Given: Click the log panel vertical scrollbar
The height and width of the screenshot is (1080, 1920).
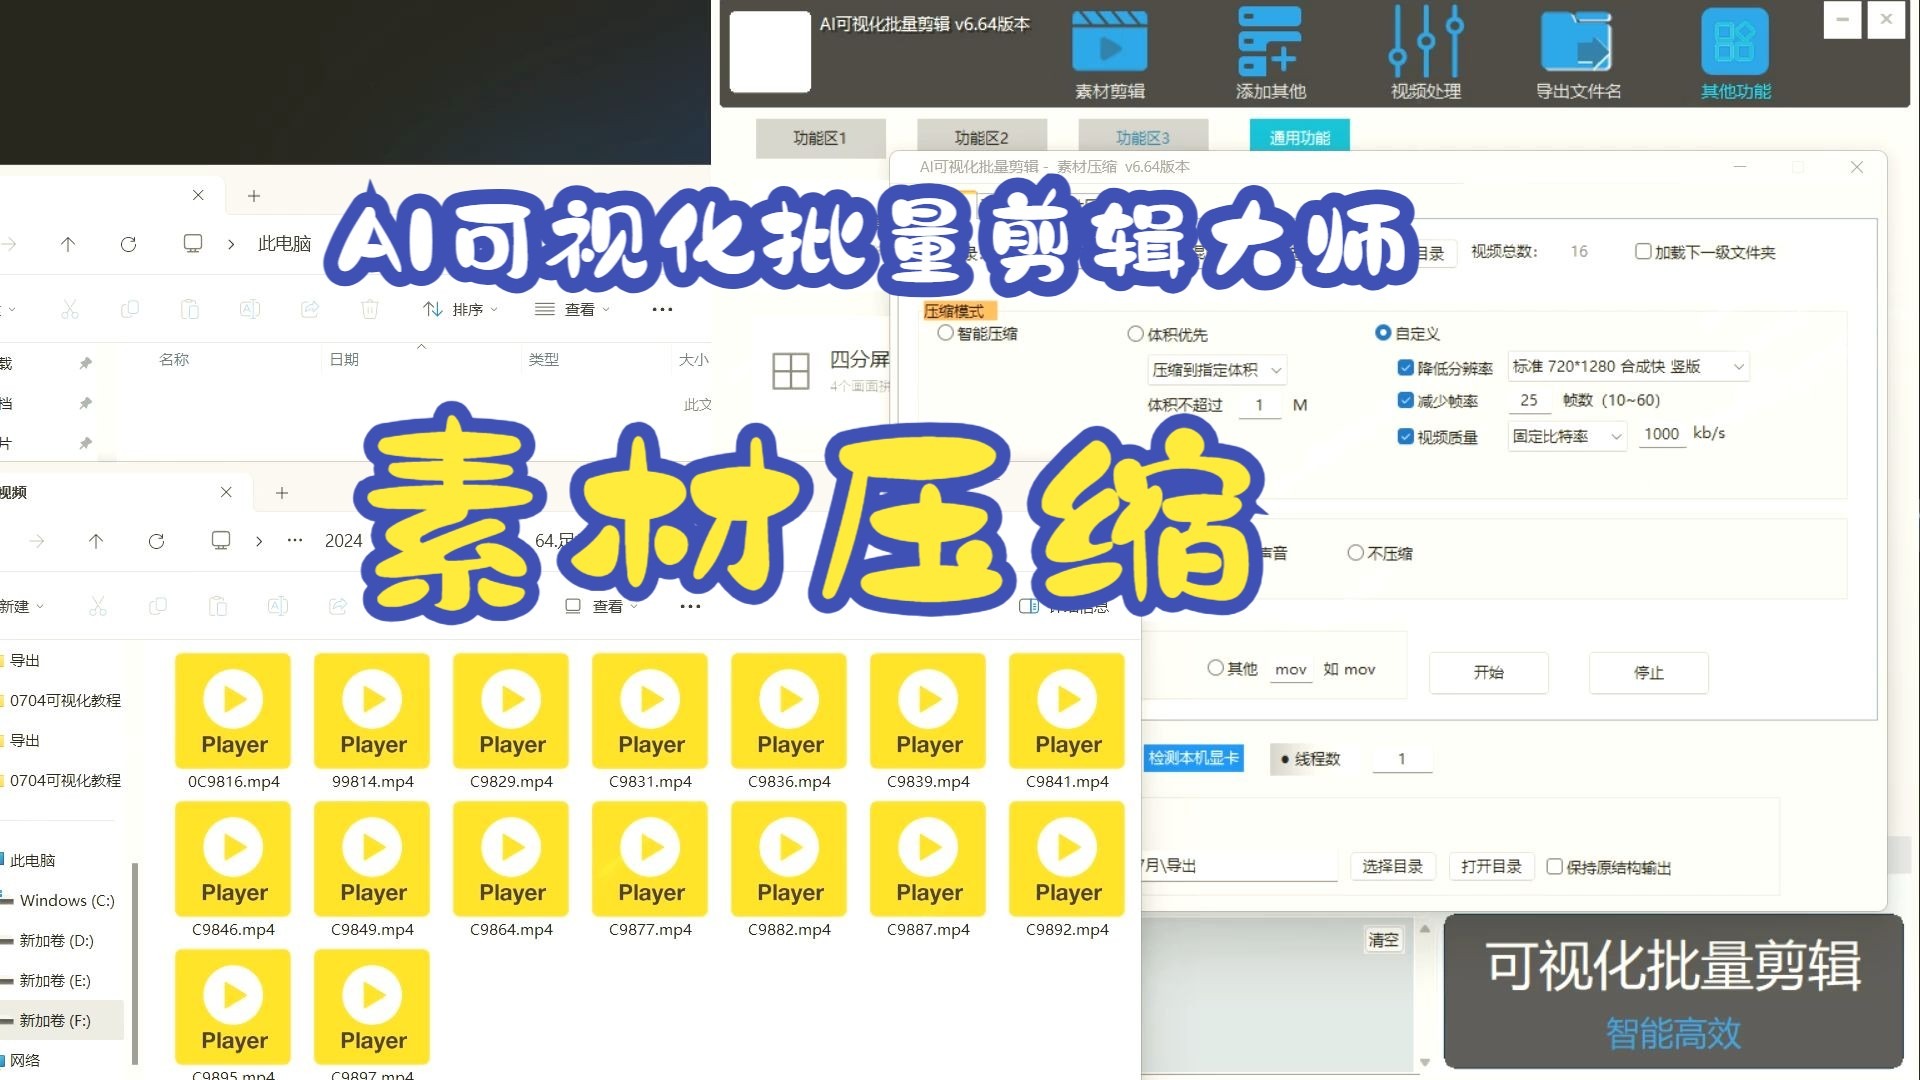Looking at the screenshot, I should (1425, 995).
